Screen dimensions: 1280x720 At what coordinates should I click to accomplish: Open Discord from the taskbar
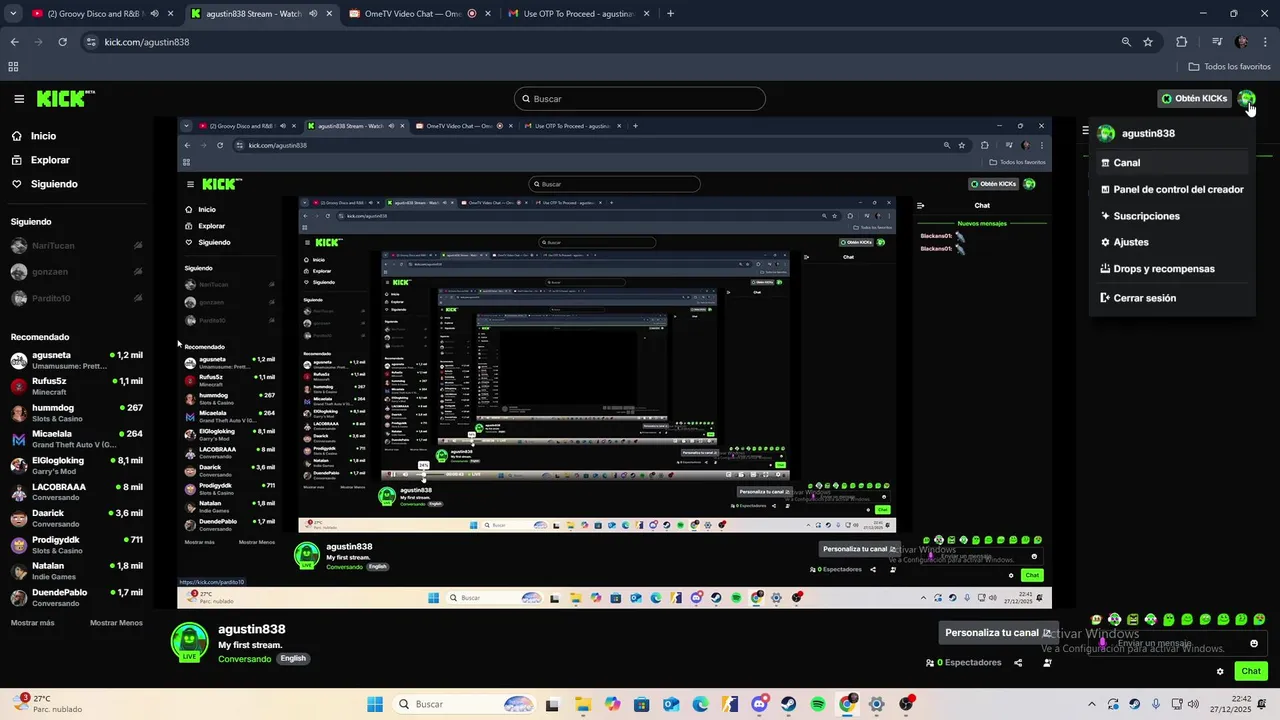pos(758,704)
